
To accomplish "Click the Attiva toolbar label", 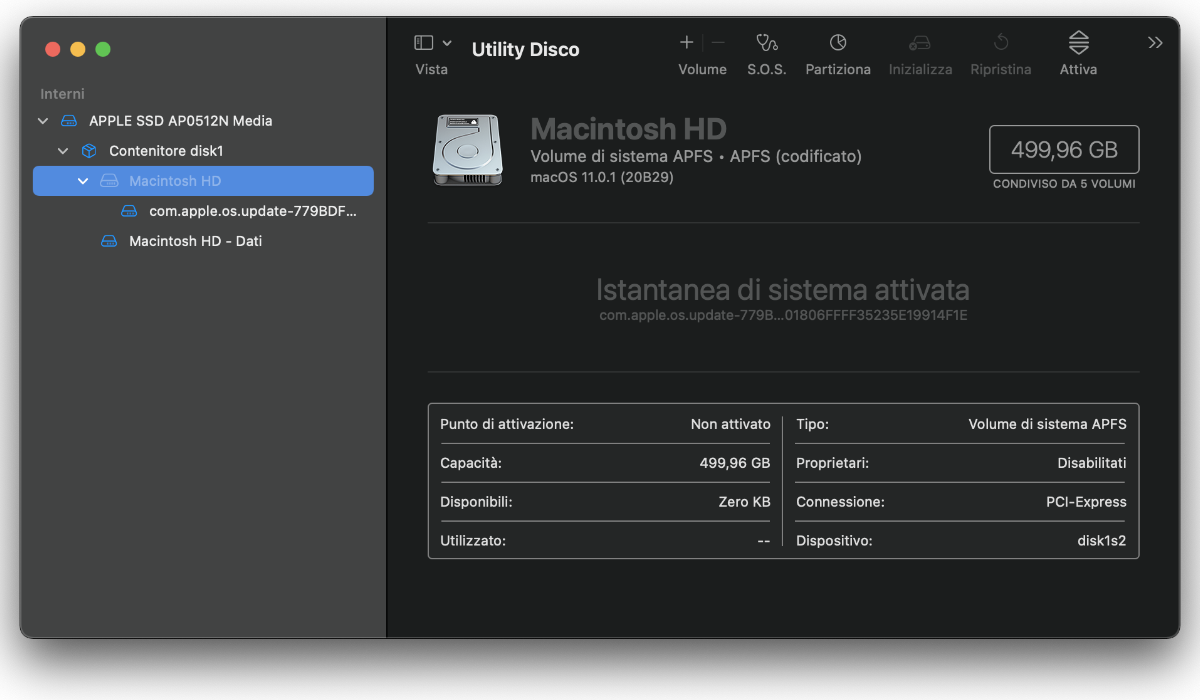I will (x=1079, y=70).
